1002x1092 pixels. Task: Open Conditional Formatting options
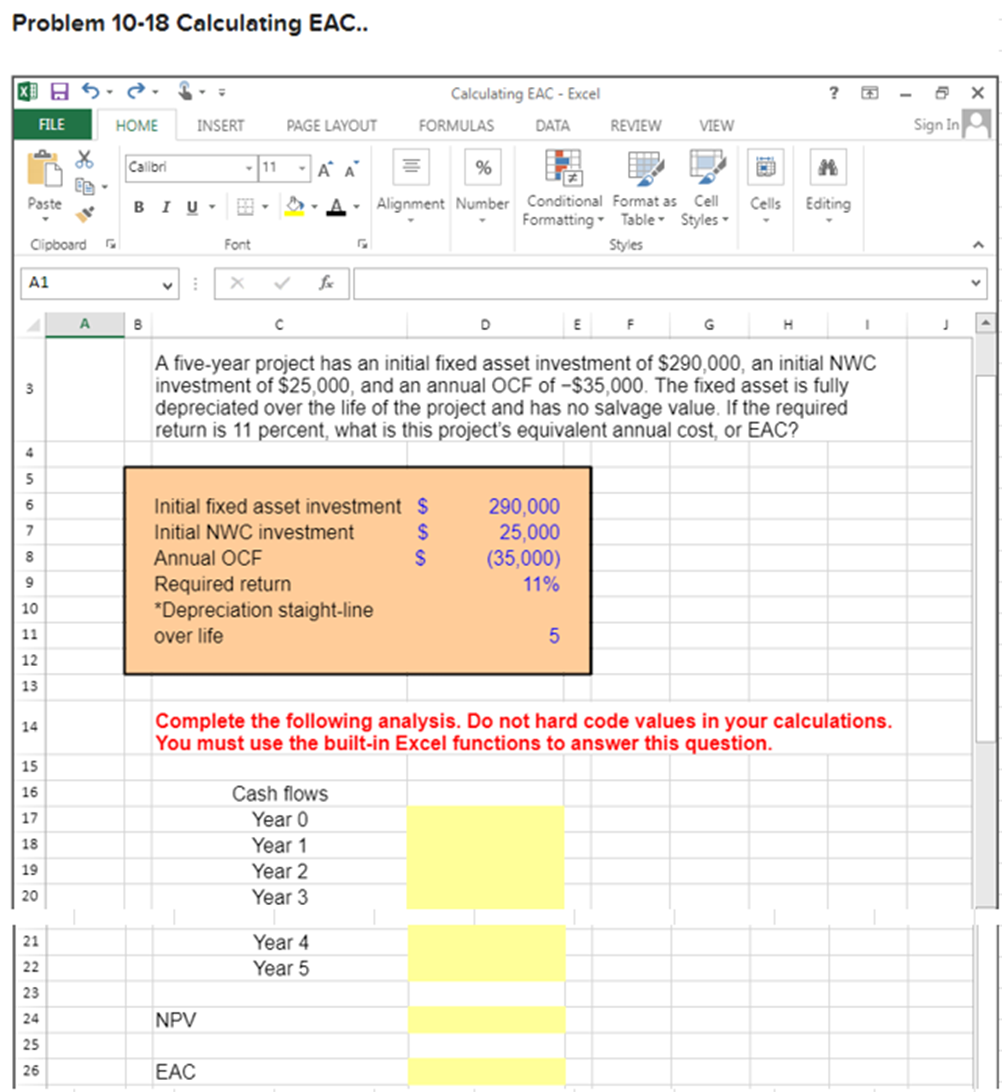[563, 190]
